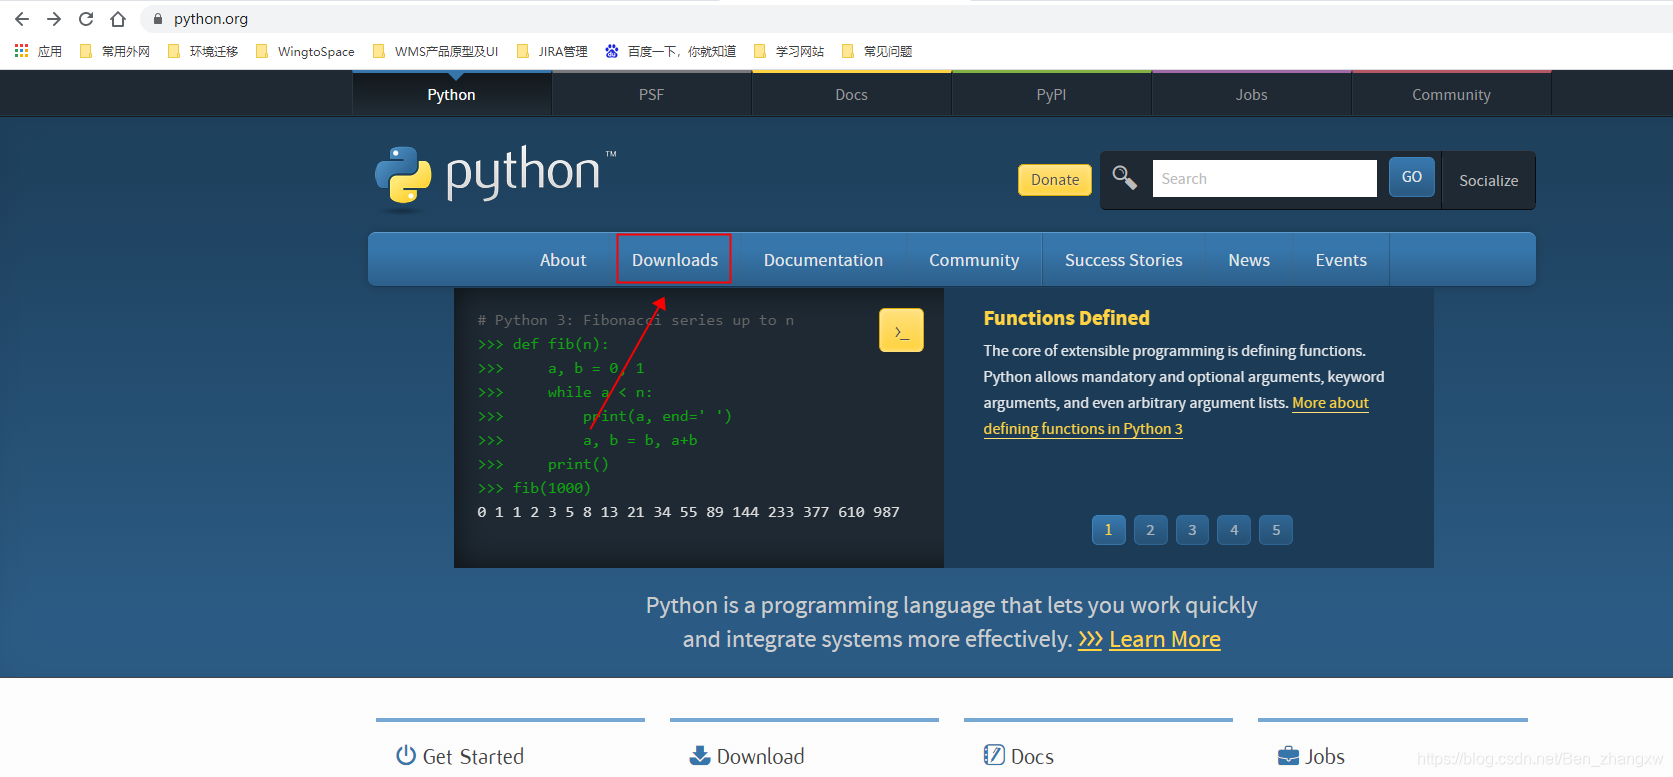The width and height of the screenshot is (1673, 777).
Task: Click the padlock site info icon
Action: 158,19
